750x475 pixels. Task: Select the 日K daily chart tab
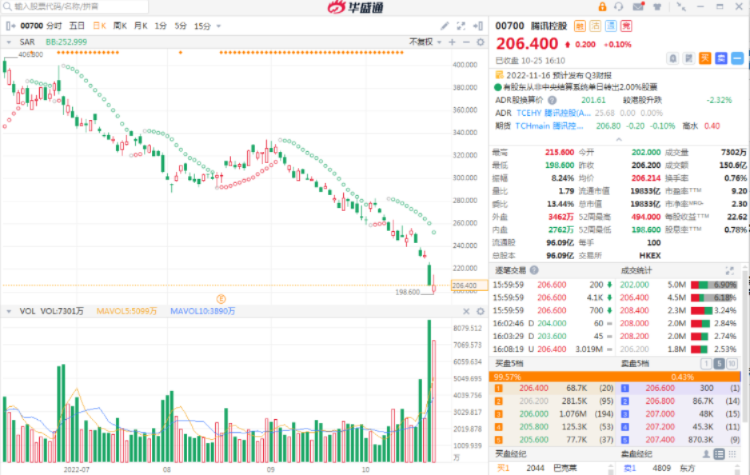99,26
